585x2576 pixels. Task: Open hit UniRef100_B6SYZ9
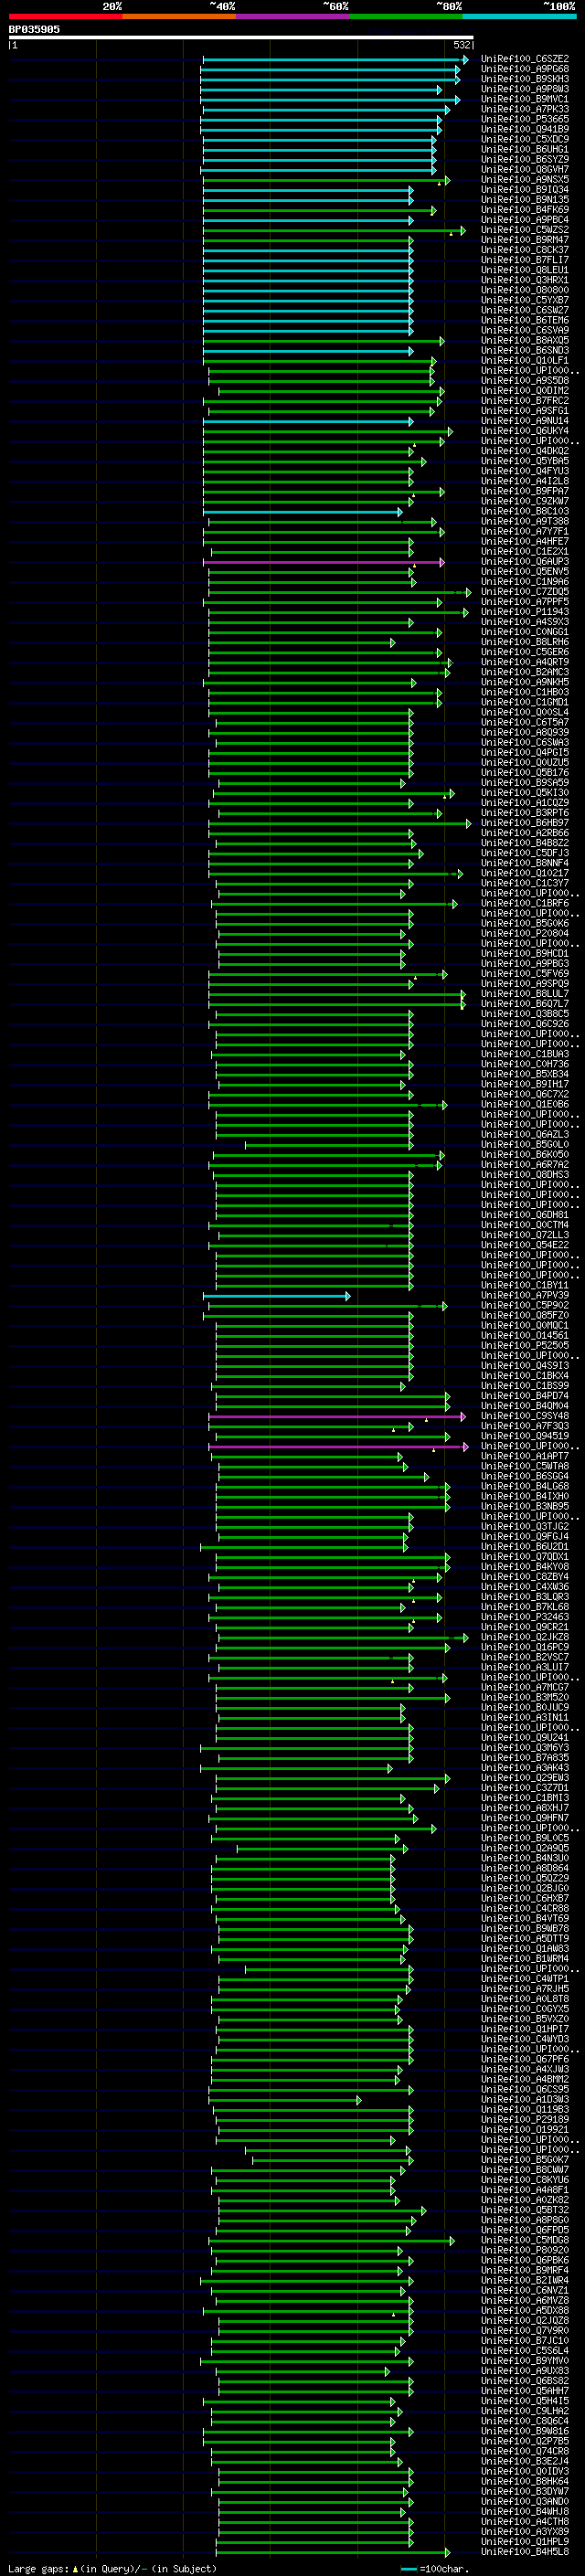(525, 159)
